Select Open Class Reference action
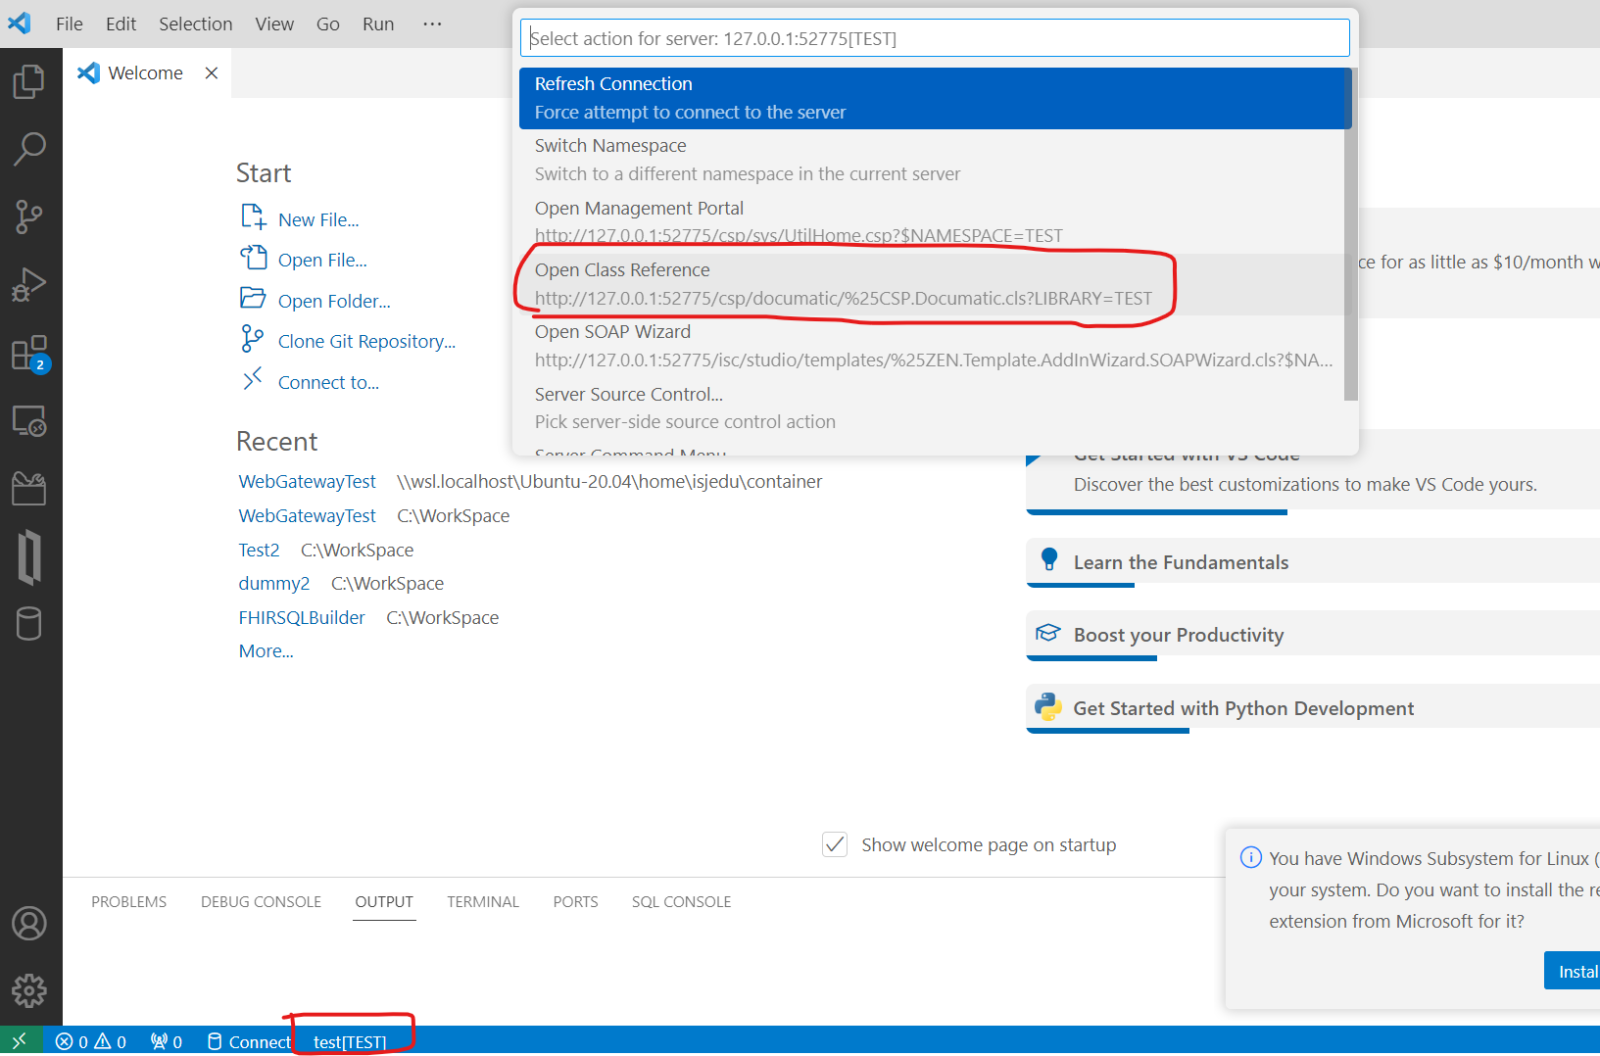The image size is (1600, 1056). pos(932,284)
